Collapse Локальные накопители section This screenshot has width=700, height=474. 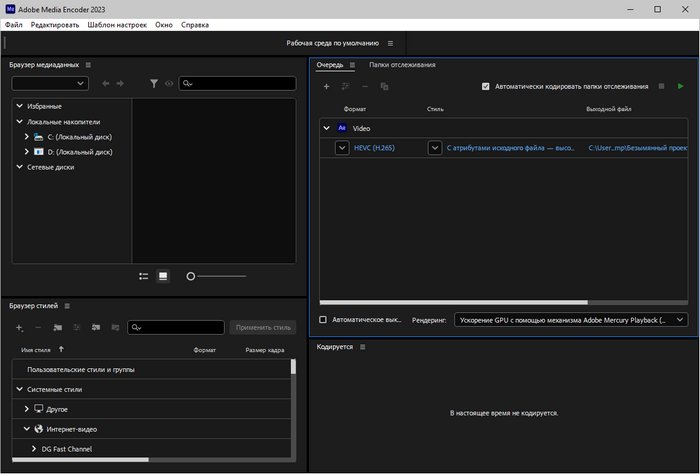click(19, 121)
